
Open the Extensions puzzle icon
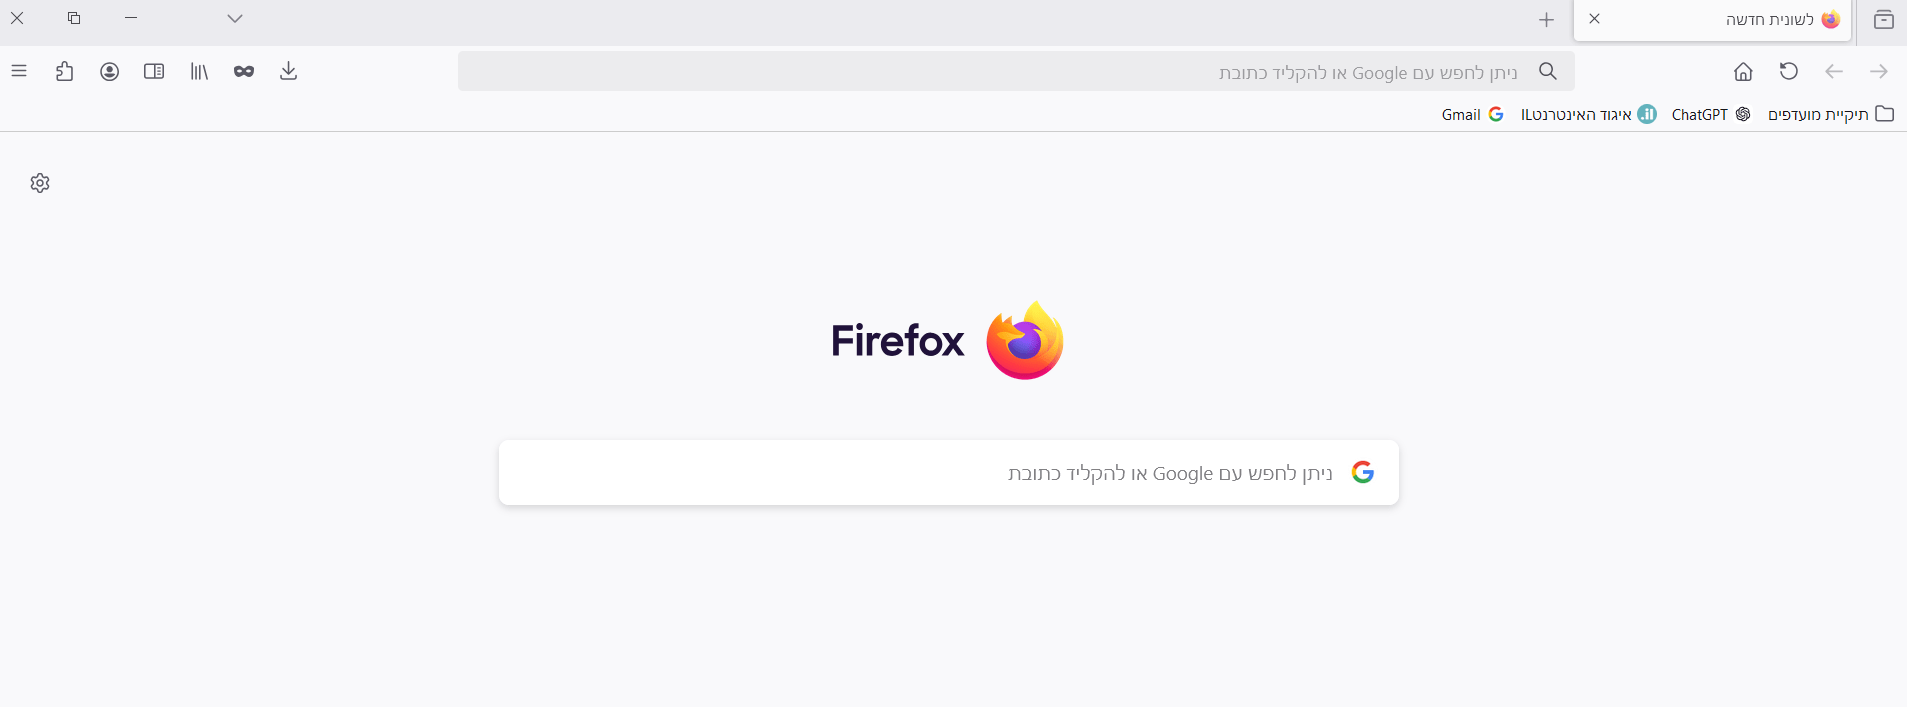coord(65,71)
